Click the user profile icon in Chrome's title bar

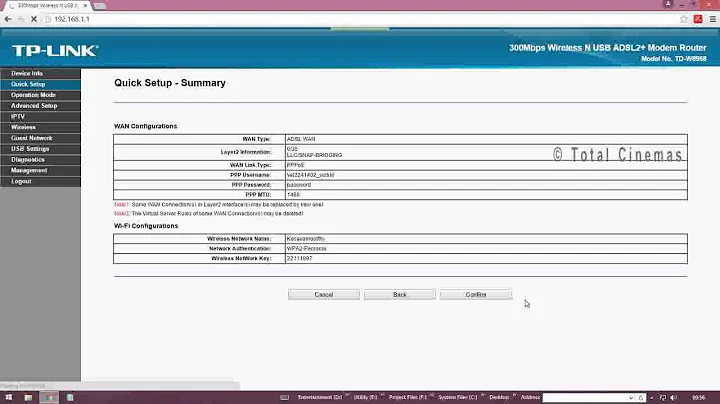668,4
